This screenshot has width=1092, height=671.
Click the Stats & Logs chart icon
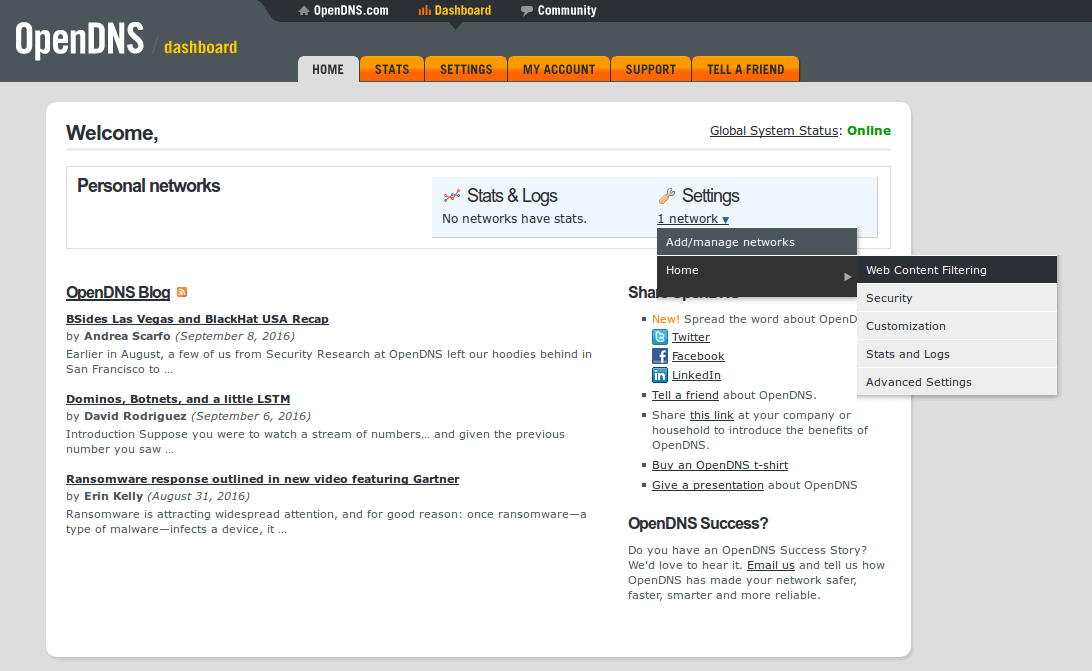click(451, 196)
